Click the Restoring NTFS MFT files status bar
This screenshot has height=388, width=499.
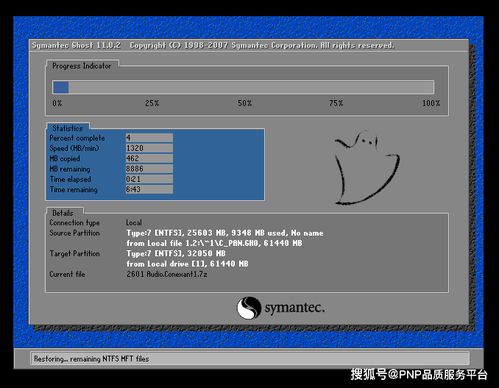click(x=250, y=359)
